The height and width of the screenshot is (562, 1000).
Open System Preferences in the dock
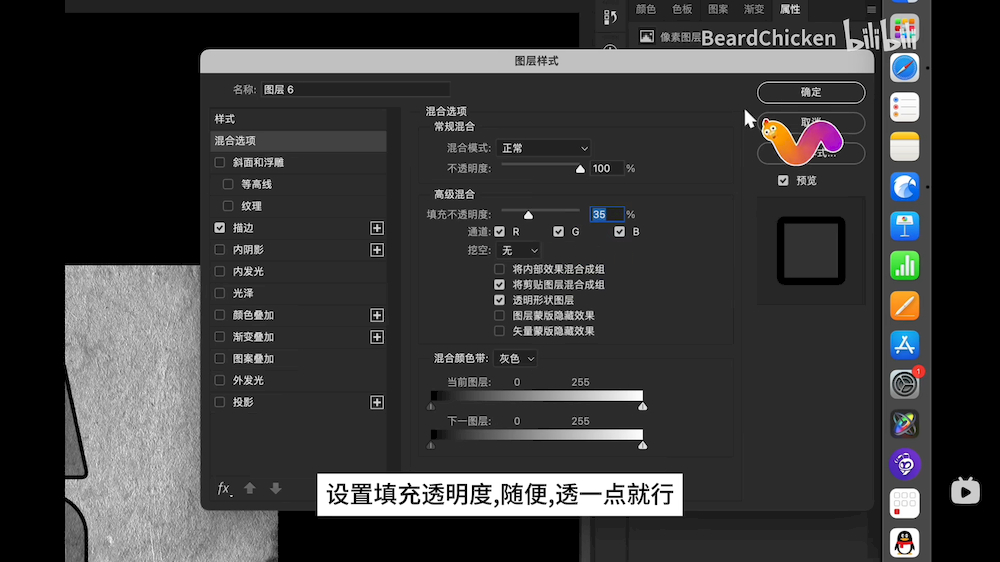pyautogui.click(x=904, y=385)
